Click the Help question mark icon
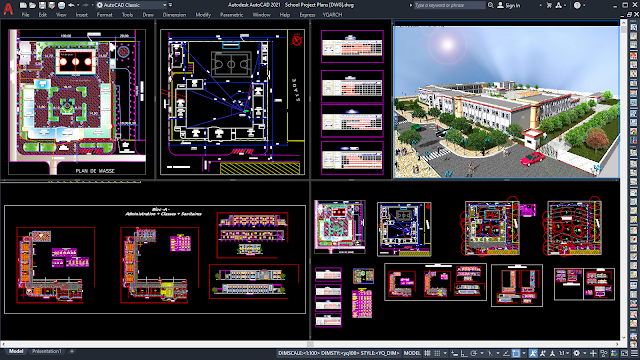 [577, 5]
